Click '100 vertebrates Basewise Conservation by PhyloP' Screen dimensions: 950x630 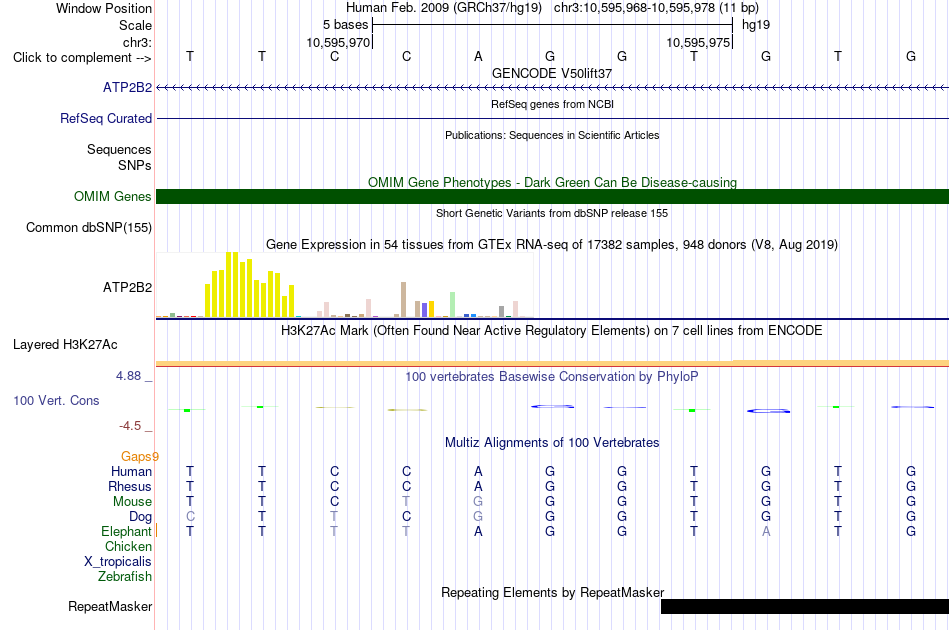pyautogui.click(x=552, y=376)
